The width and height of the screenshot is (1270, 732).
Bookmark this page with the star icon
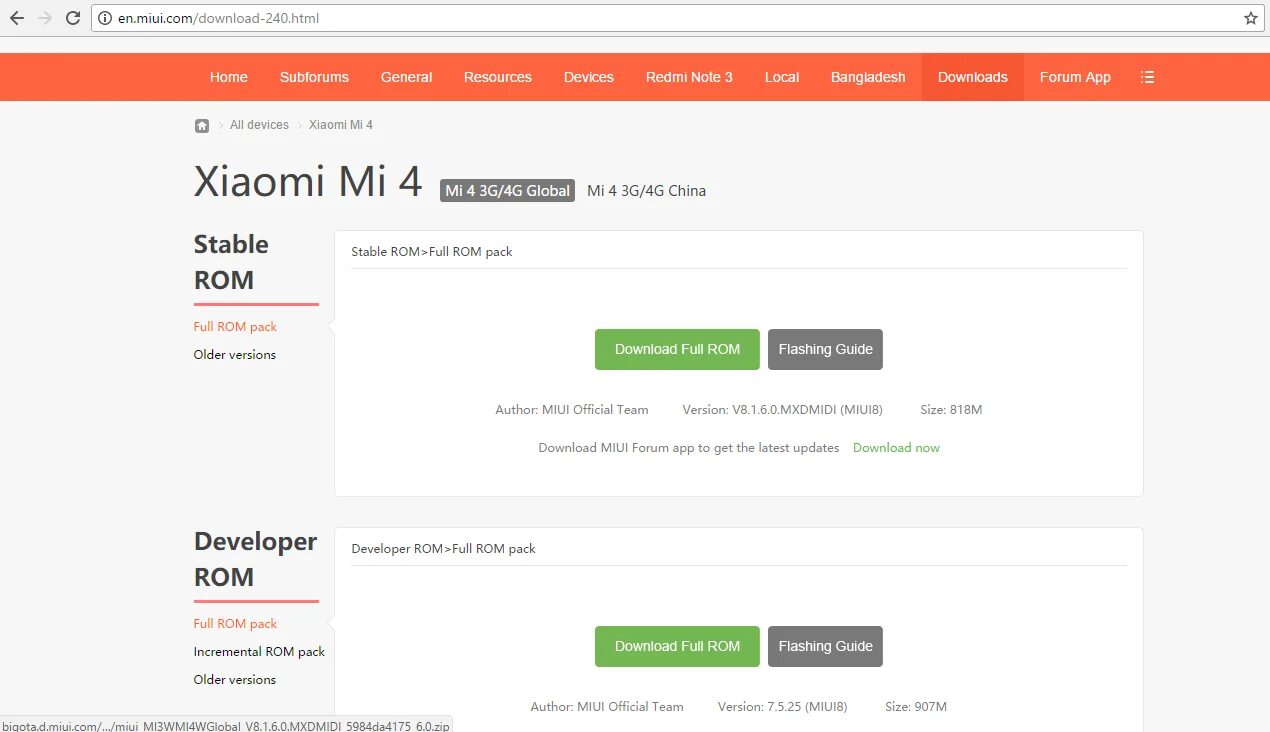(1250, 18)
